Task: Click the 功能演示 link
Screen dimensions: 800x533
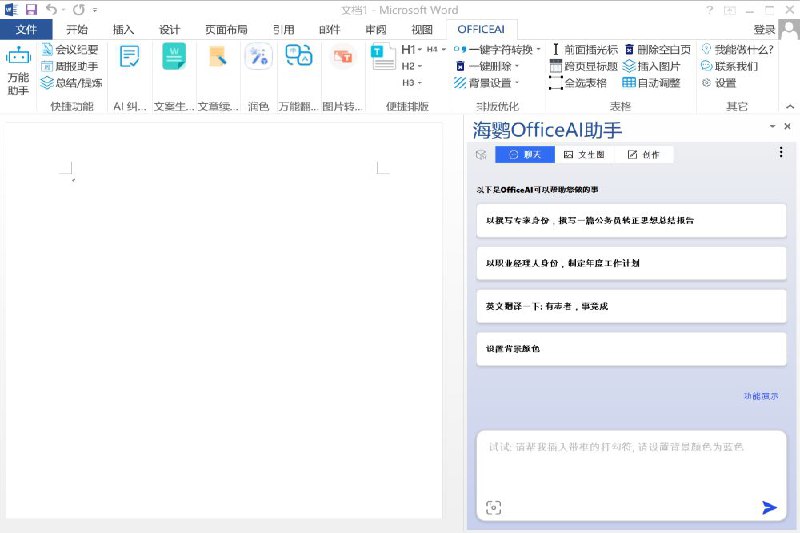Action: click(761, 396)
